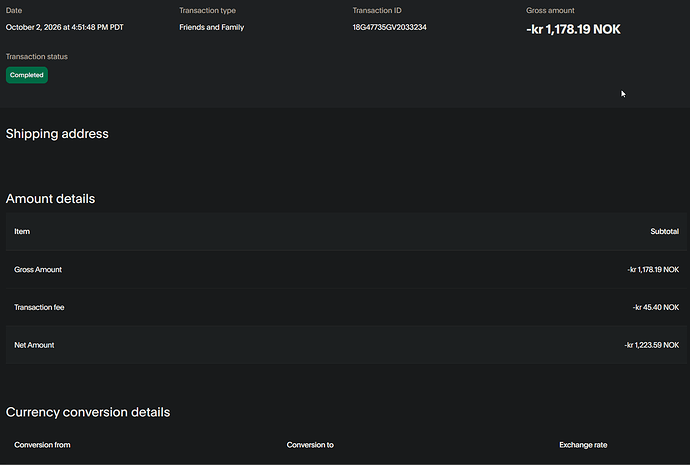Click the -kr 1,223.59 NOK net value

pos(652,345)
